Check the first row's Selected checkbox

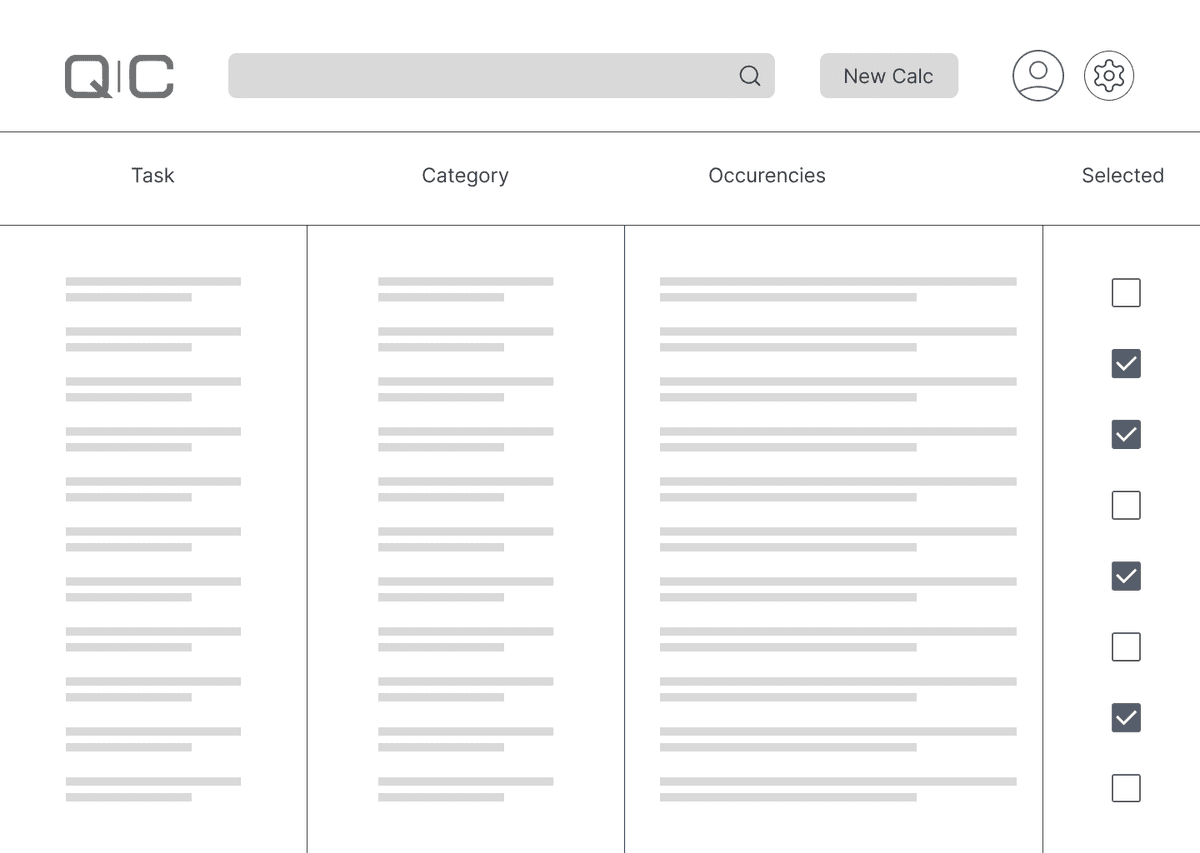coord(1126,293)
